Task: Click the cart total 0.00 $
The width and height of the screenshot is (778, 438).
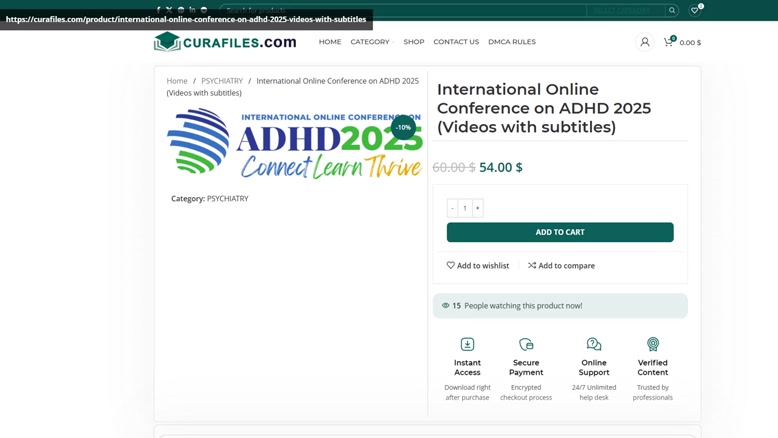Action: pos(690,43)
